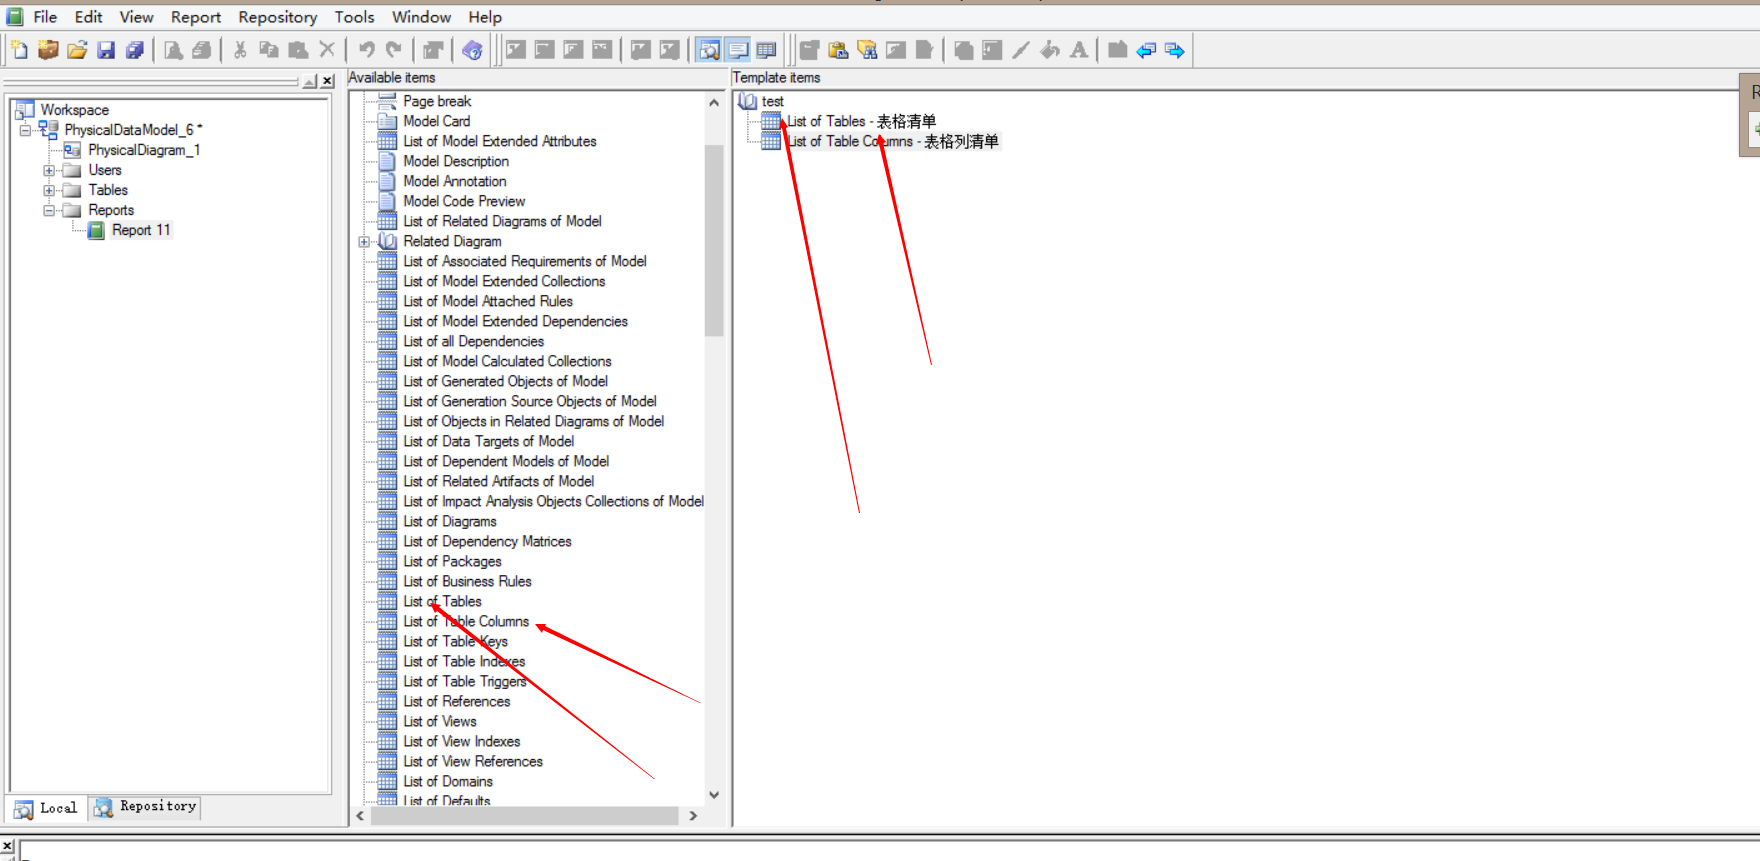Image resolution: width=1760 pixels, height=861 pixels.
Task: Select PhysicalDiagram_1 in the browser tree
Action: pos(144,150)
